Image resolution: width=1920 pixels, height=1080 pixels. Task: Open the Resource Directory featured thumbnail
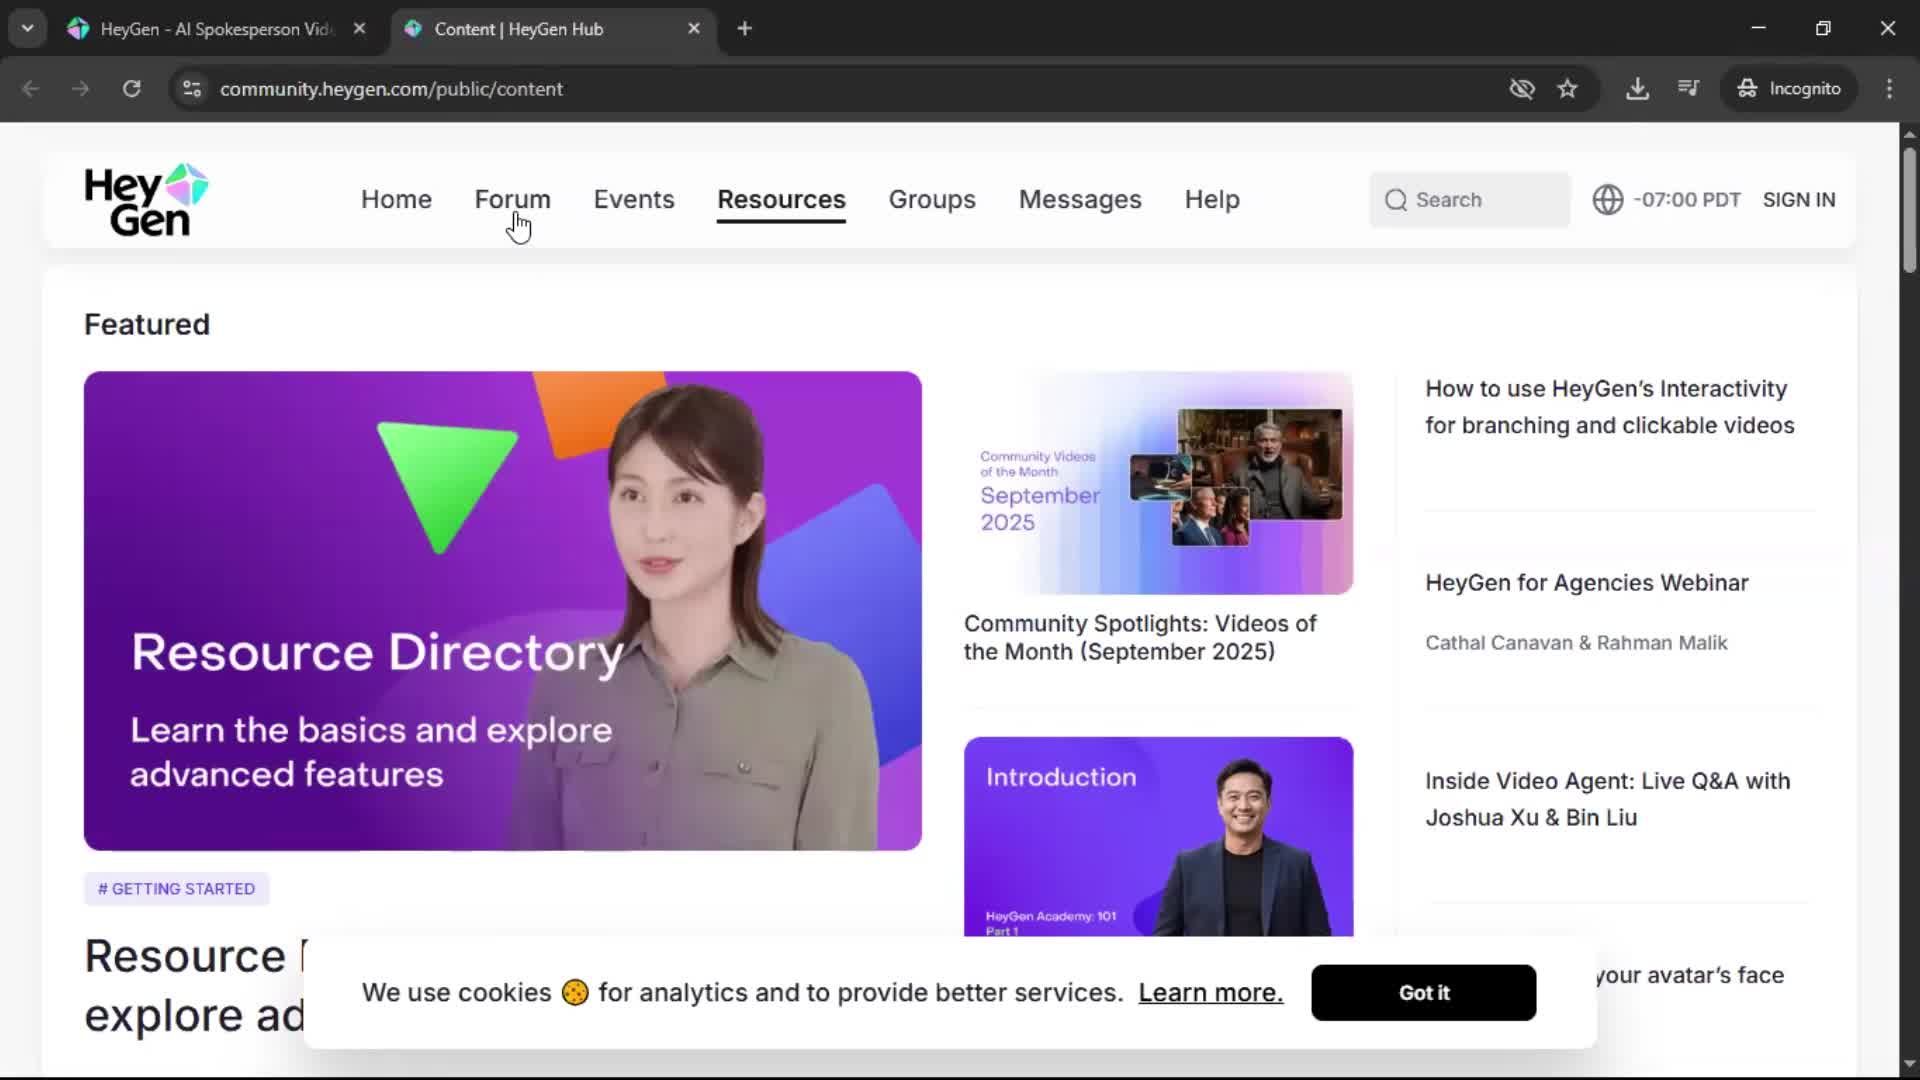click(502, 611)
